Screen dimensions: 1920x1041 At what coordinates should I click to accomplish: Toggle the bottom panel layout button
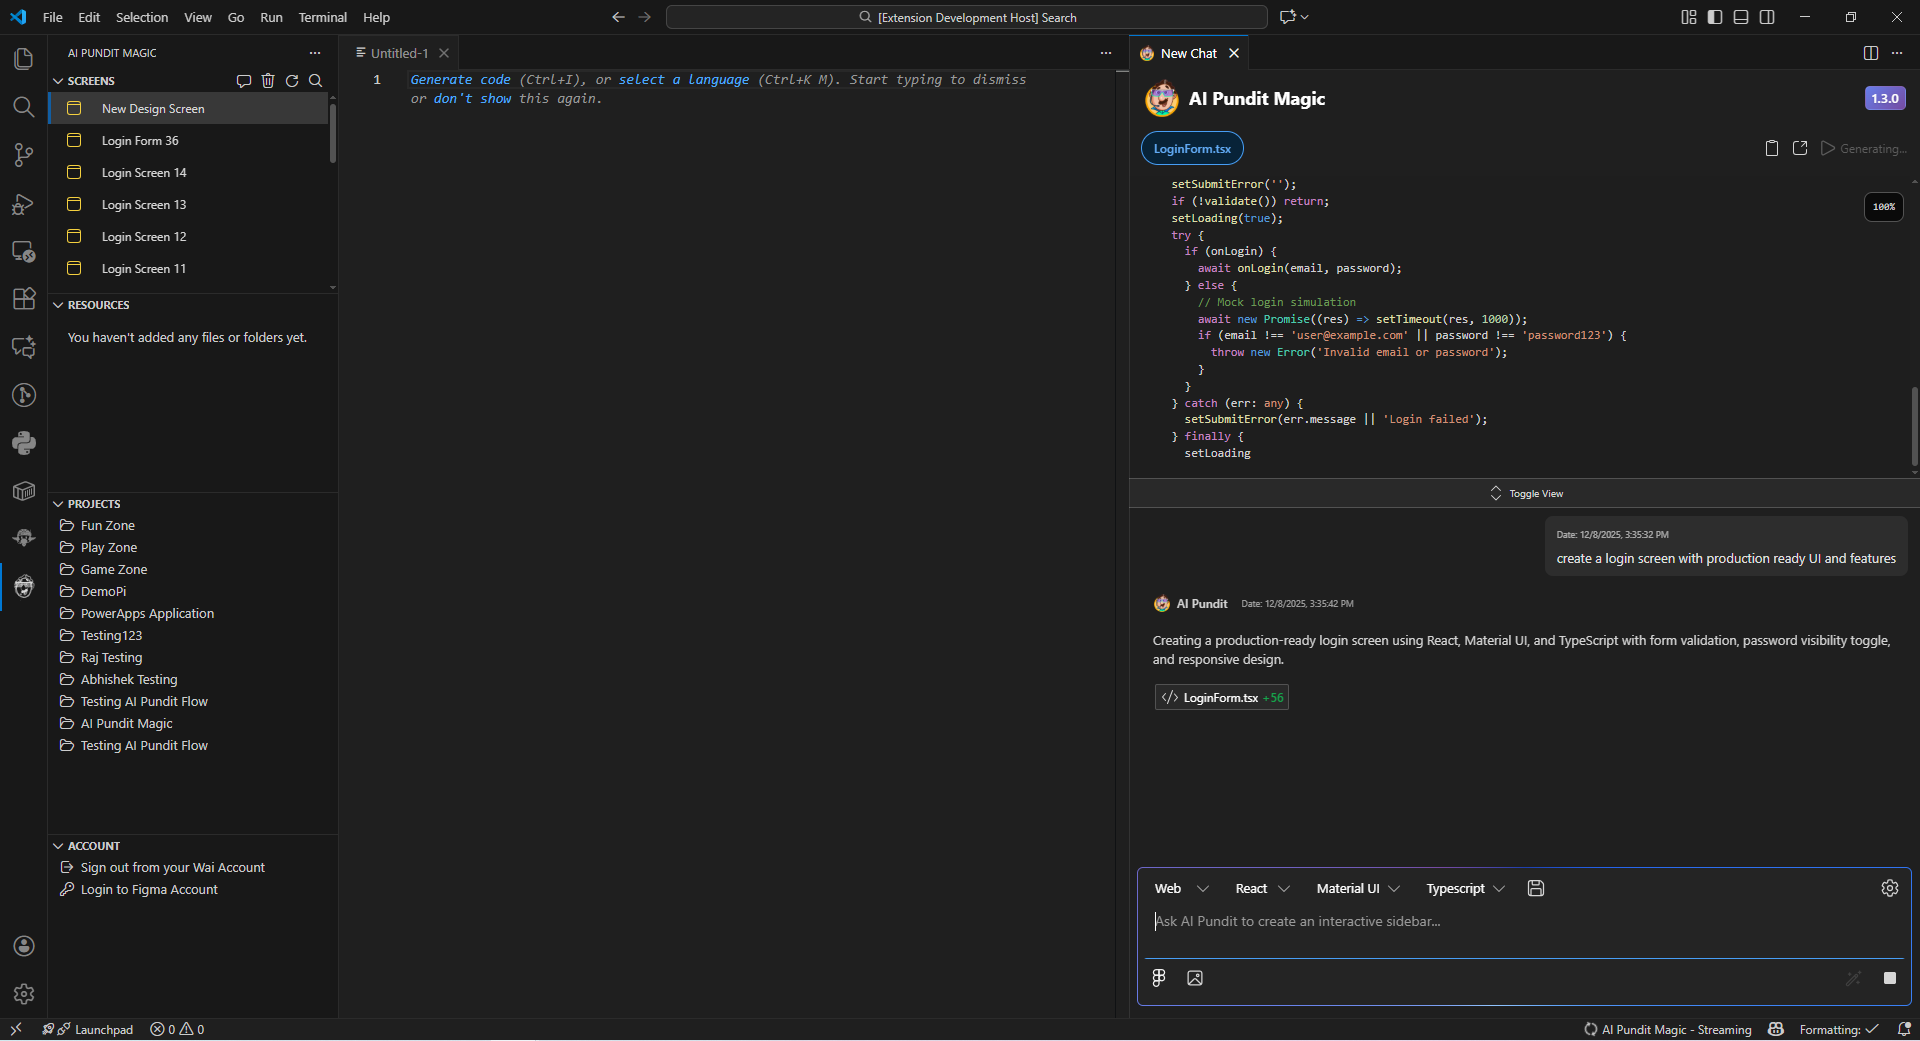point(1741,17)
